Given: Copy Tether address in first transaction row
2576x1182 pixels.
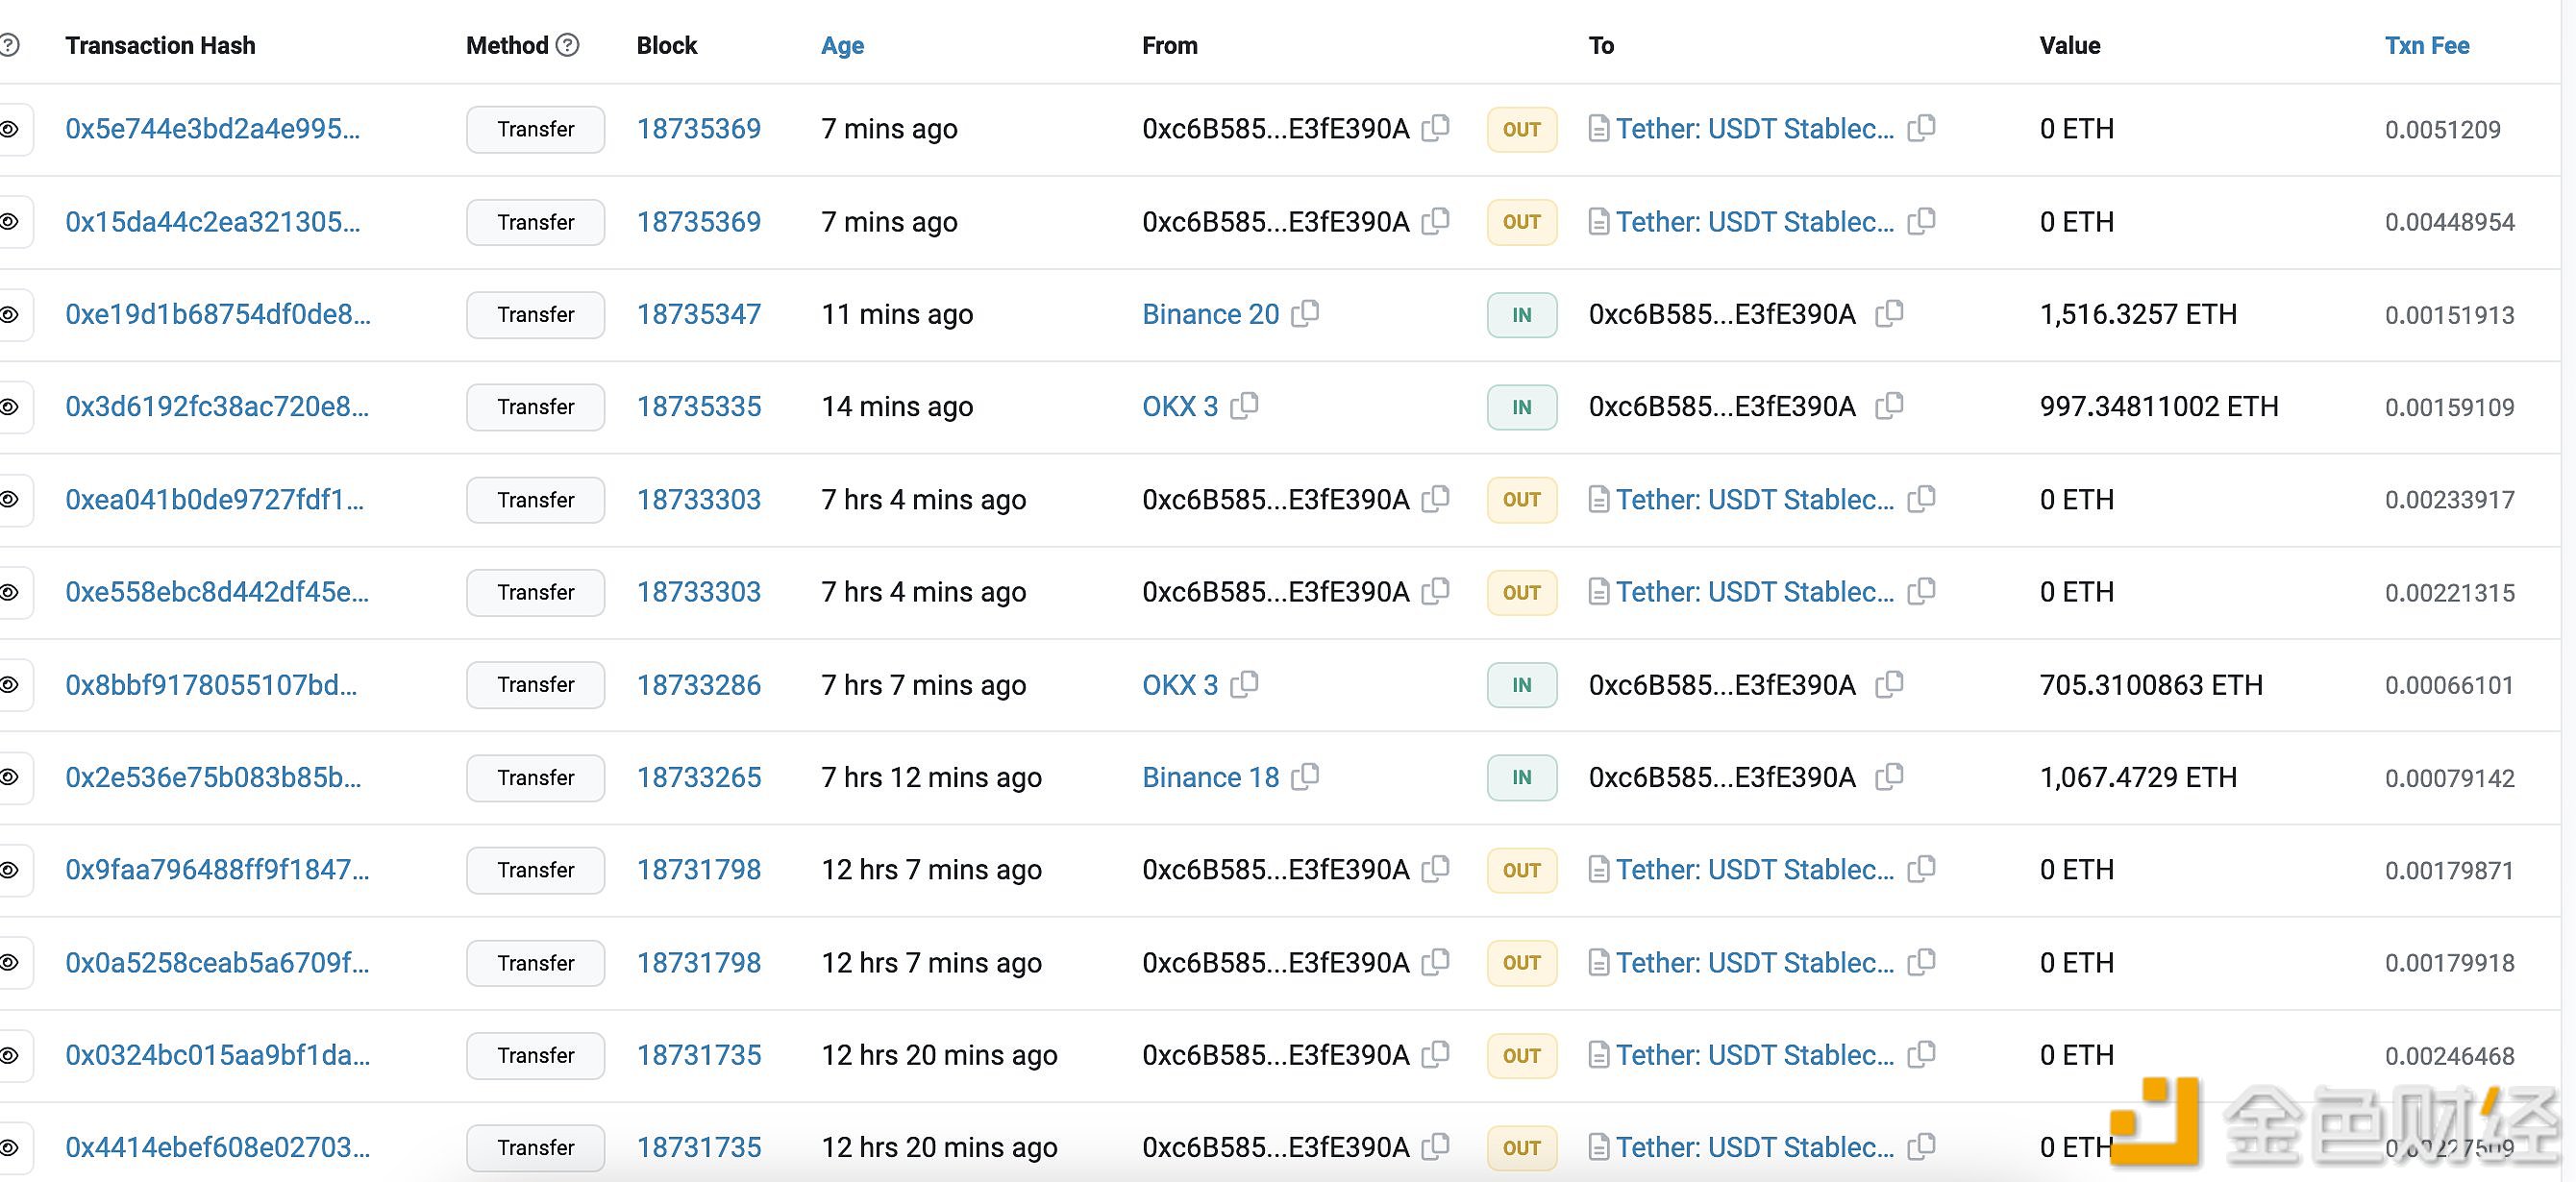Looking at the screenshot, I should pyautogui.click(x=1922, y=129).
